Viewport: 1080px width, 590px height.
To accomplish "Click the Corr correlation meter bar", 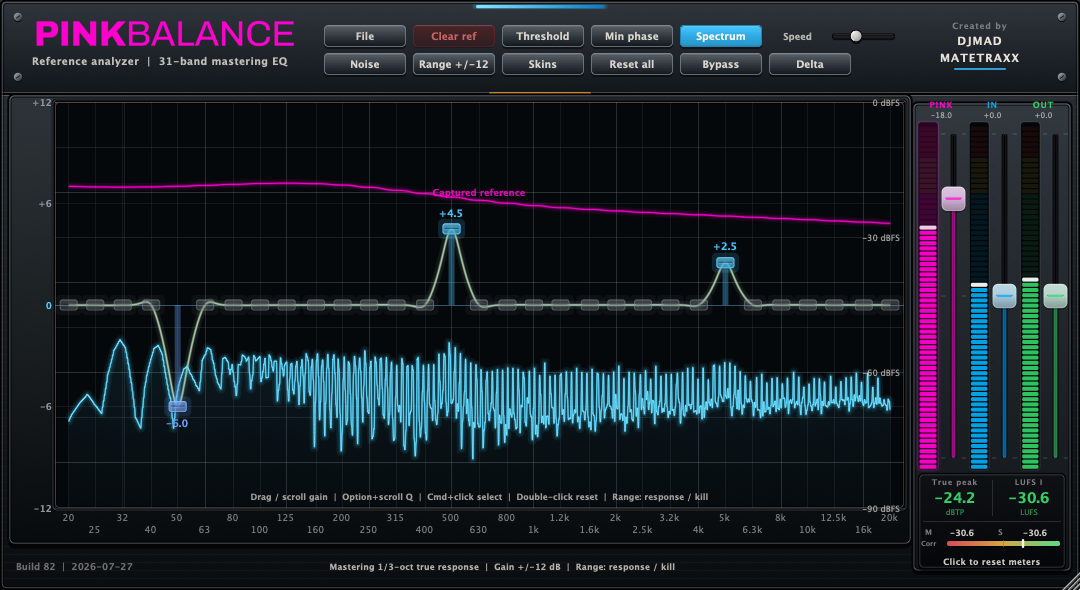I will (1004, 544).
